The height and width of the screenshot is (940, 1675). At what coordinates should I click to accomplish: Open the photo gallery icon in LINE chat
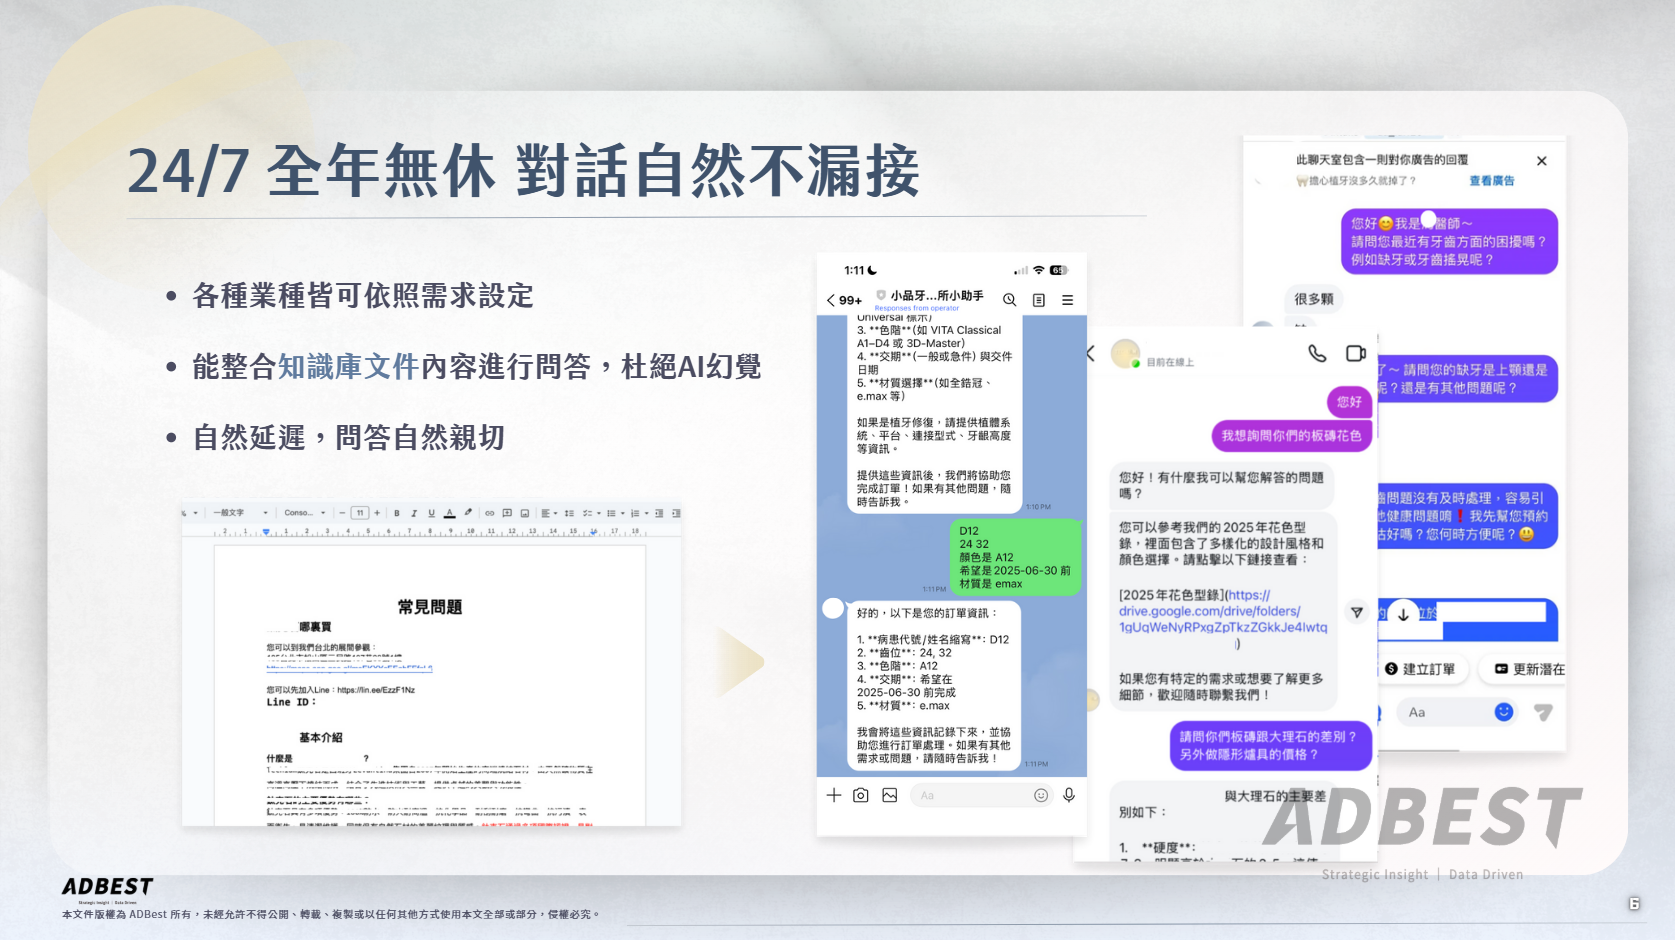[x=890, y=795]
